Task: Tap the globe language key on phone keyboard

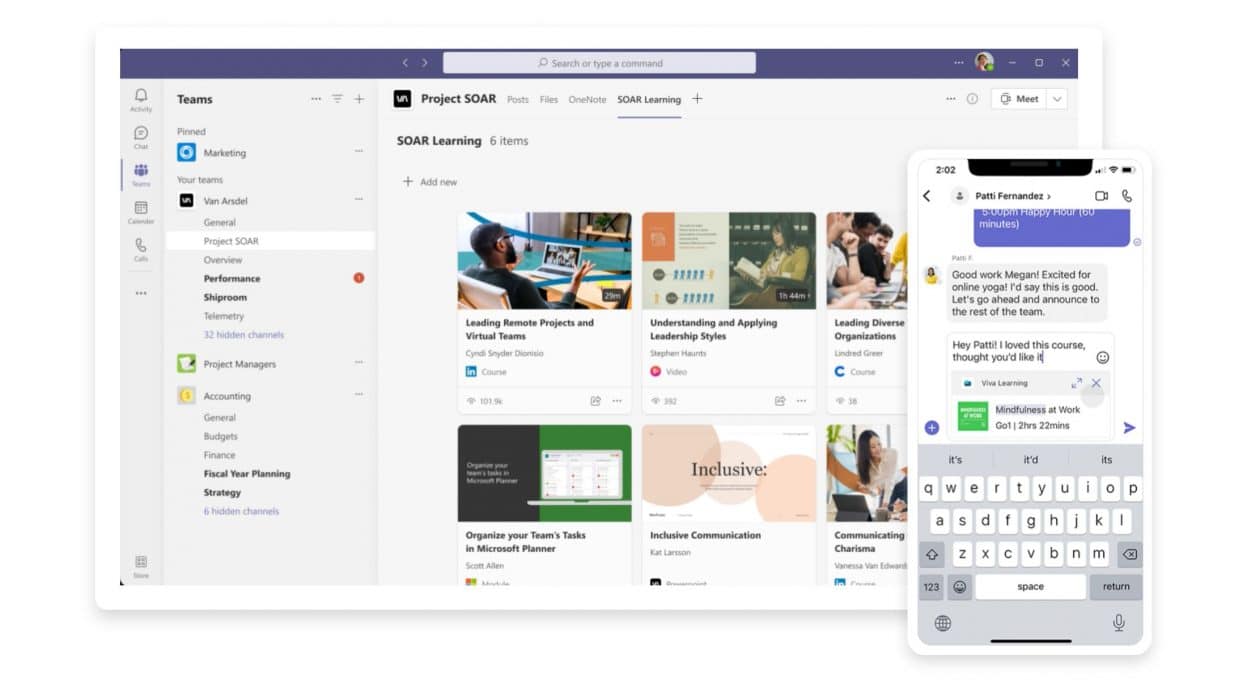Action: click(x=942, y=623)
